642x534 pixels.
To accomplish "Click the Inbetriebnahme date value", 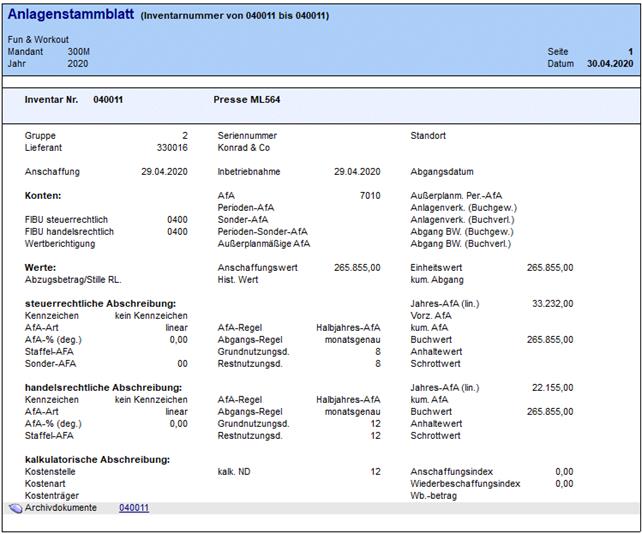I will coord(357,171).
